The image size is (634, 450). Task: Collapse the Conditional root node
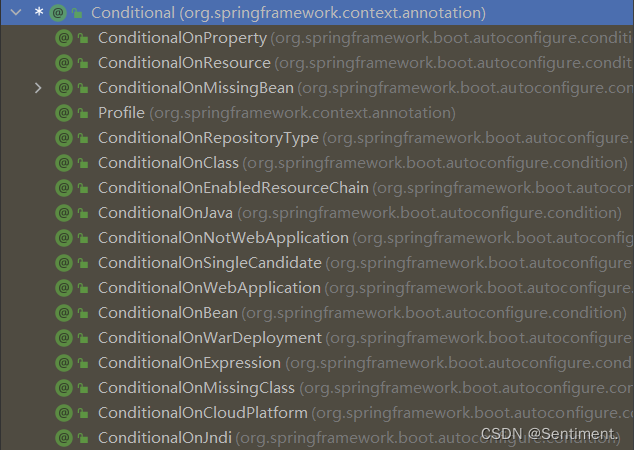[16, 13]
